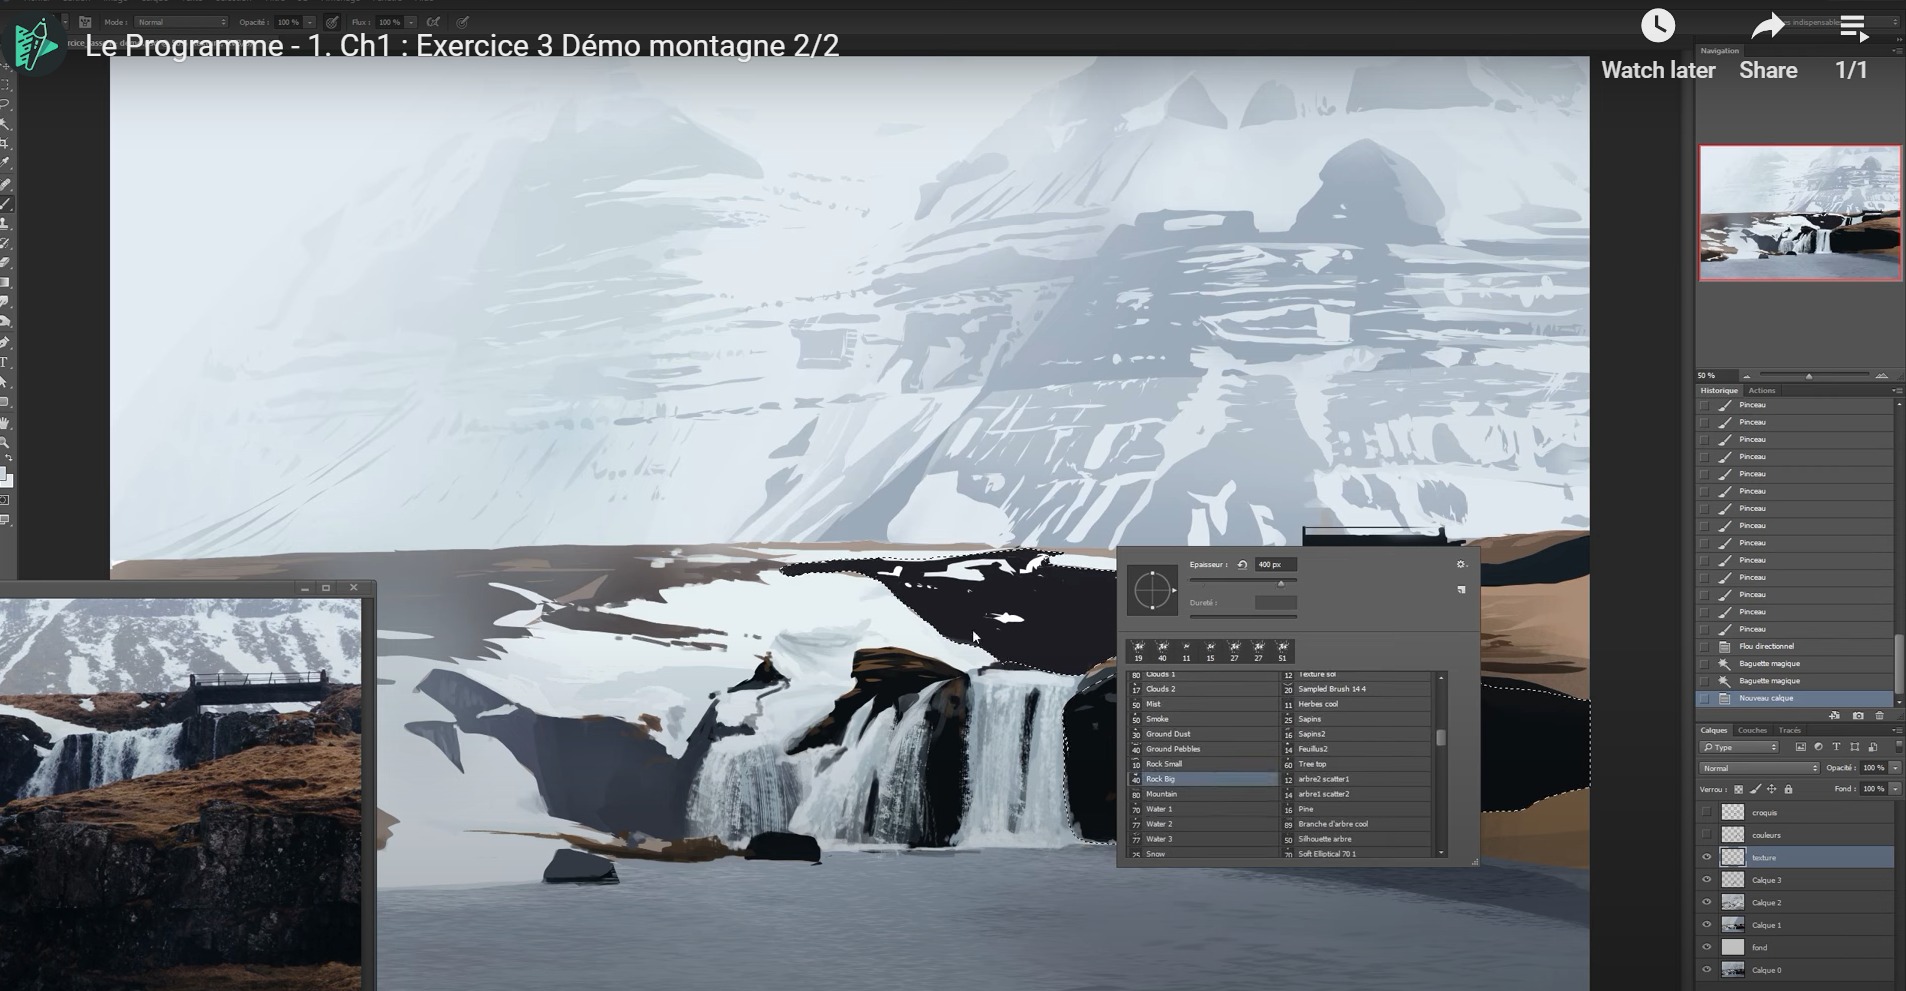Hide the Calque 2 layer
This screenshot has height=991, width=1906.
[x=1707, y=903]
